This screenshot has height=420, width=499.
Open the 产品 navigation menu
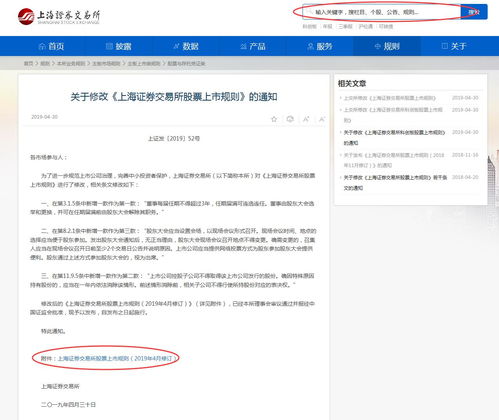tap(253, 46)
